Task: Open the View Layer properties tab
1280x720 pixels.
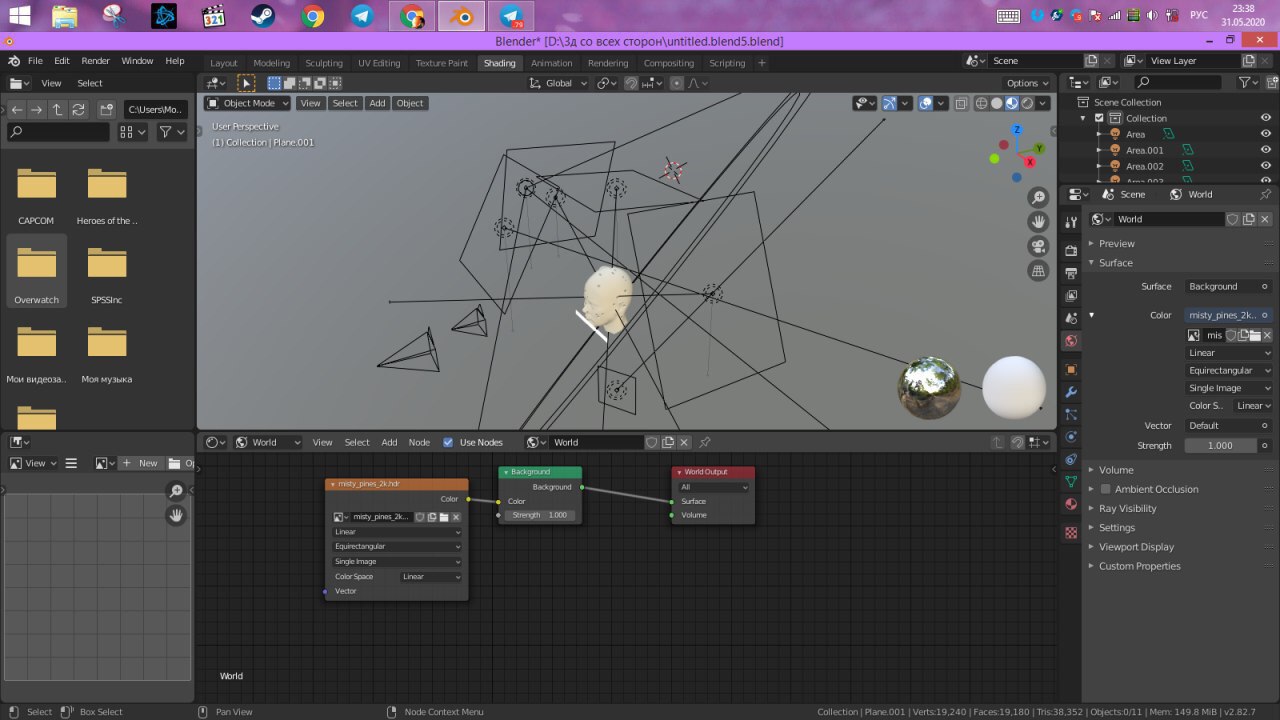Action: (1071, 295)
